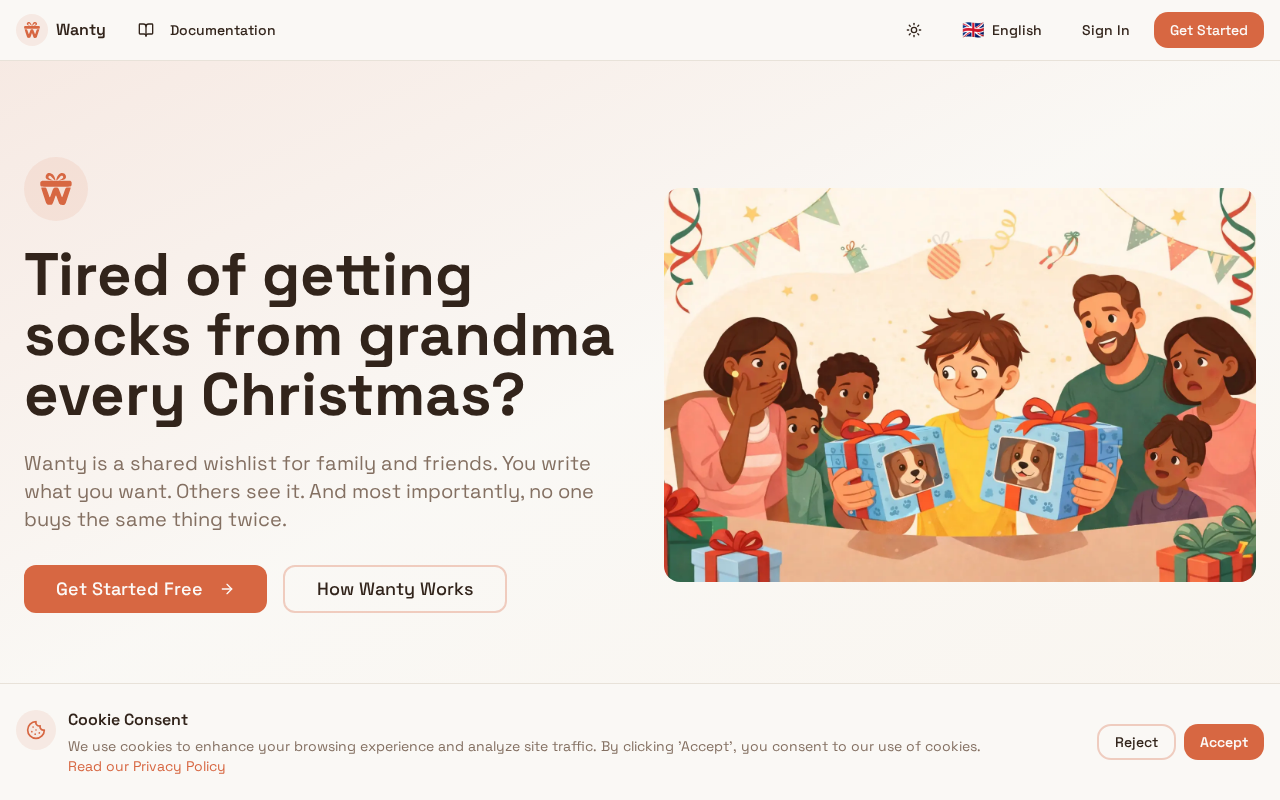Click the Cookie Consent title
The image size is (1280, 800).
pyautogui.click(x=128, y=720)
